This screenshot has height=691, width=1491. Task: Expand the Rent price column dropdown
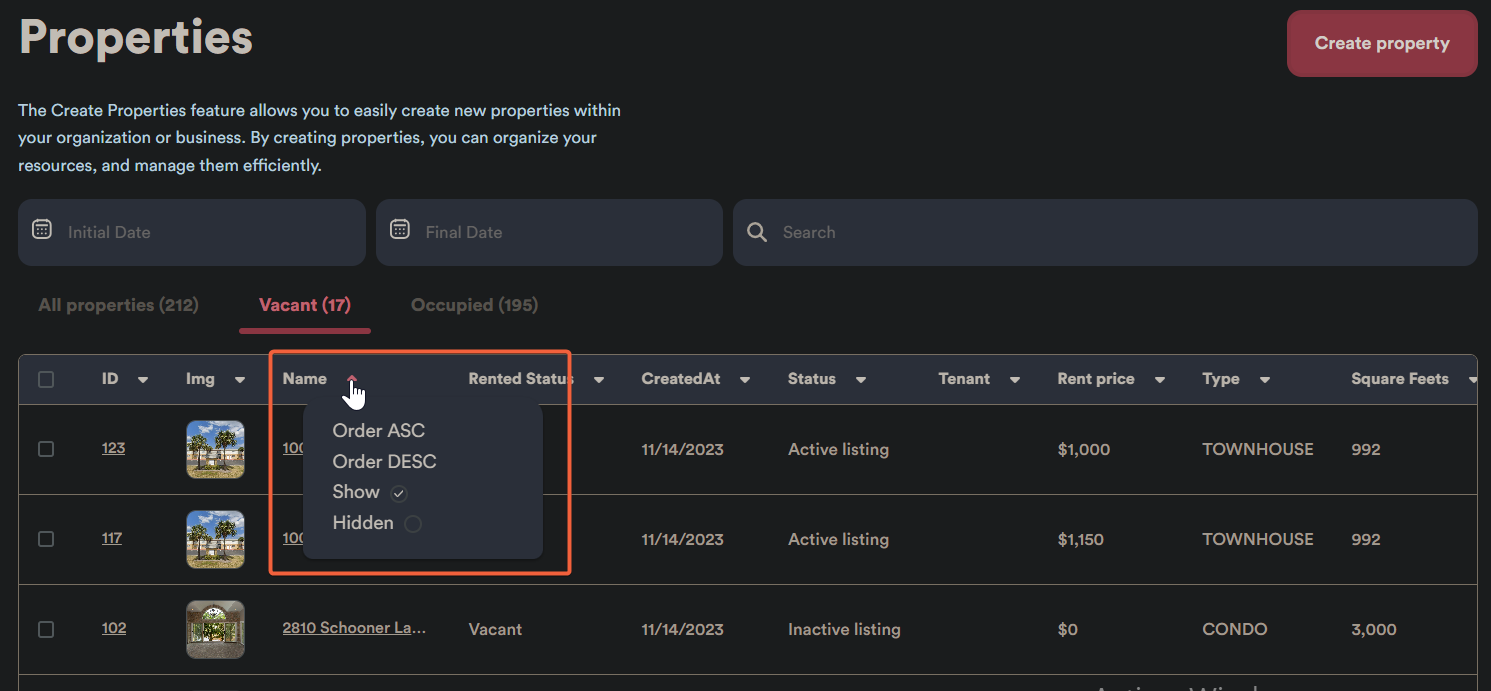click(1160, 380)
